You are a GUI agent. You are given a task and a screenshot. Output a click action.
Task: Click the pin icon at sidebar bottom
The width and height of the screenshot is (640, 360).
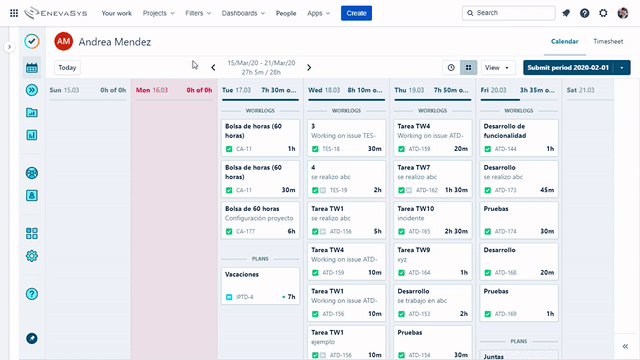[x=32, y=338]
